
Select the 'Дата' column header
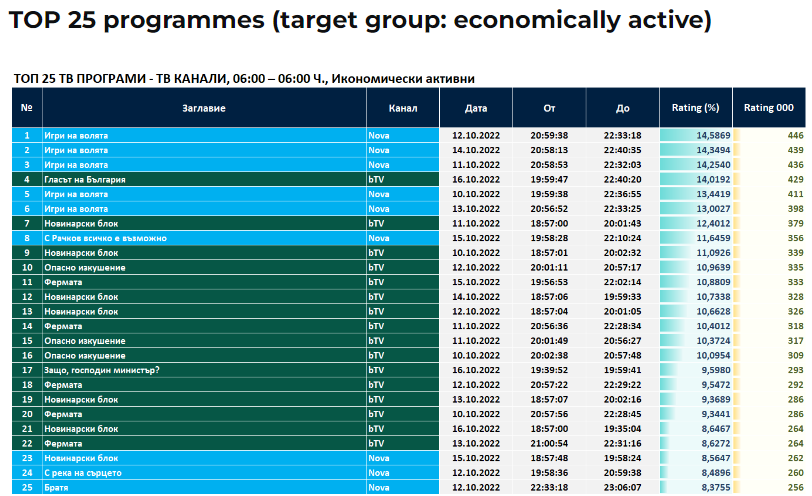click(476, 108)
